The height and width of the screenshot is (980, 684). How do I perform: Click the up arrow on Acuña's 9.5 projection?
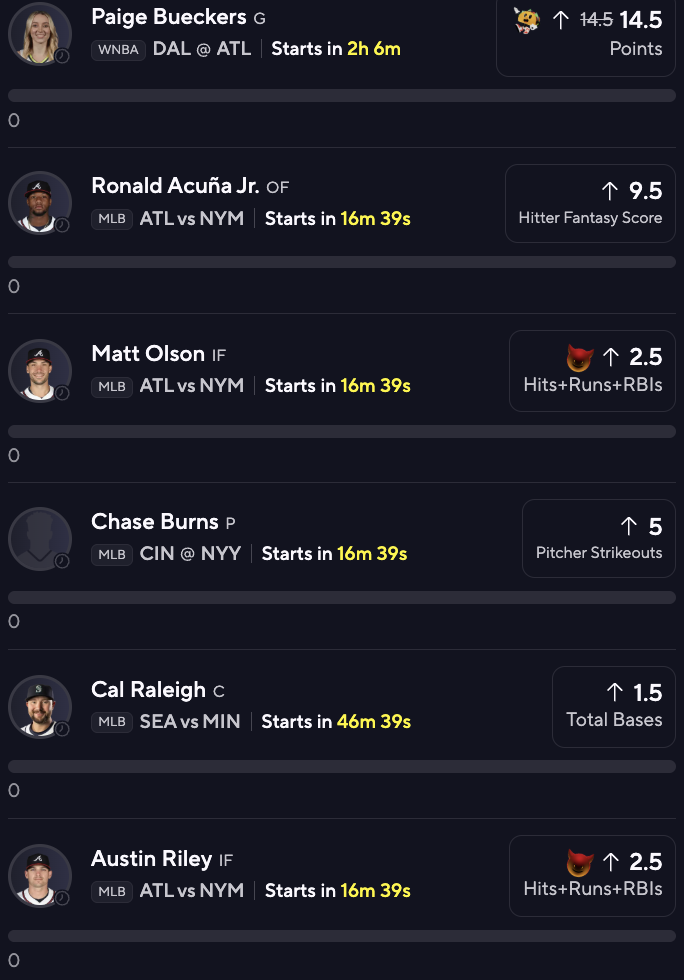point(610,190)
